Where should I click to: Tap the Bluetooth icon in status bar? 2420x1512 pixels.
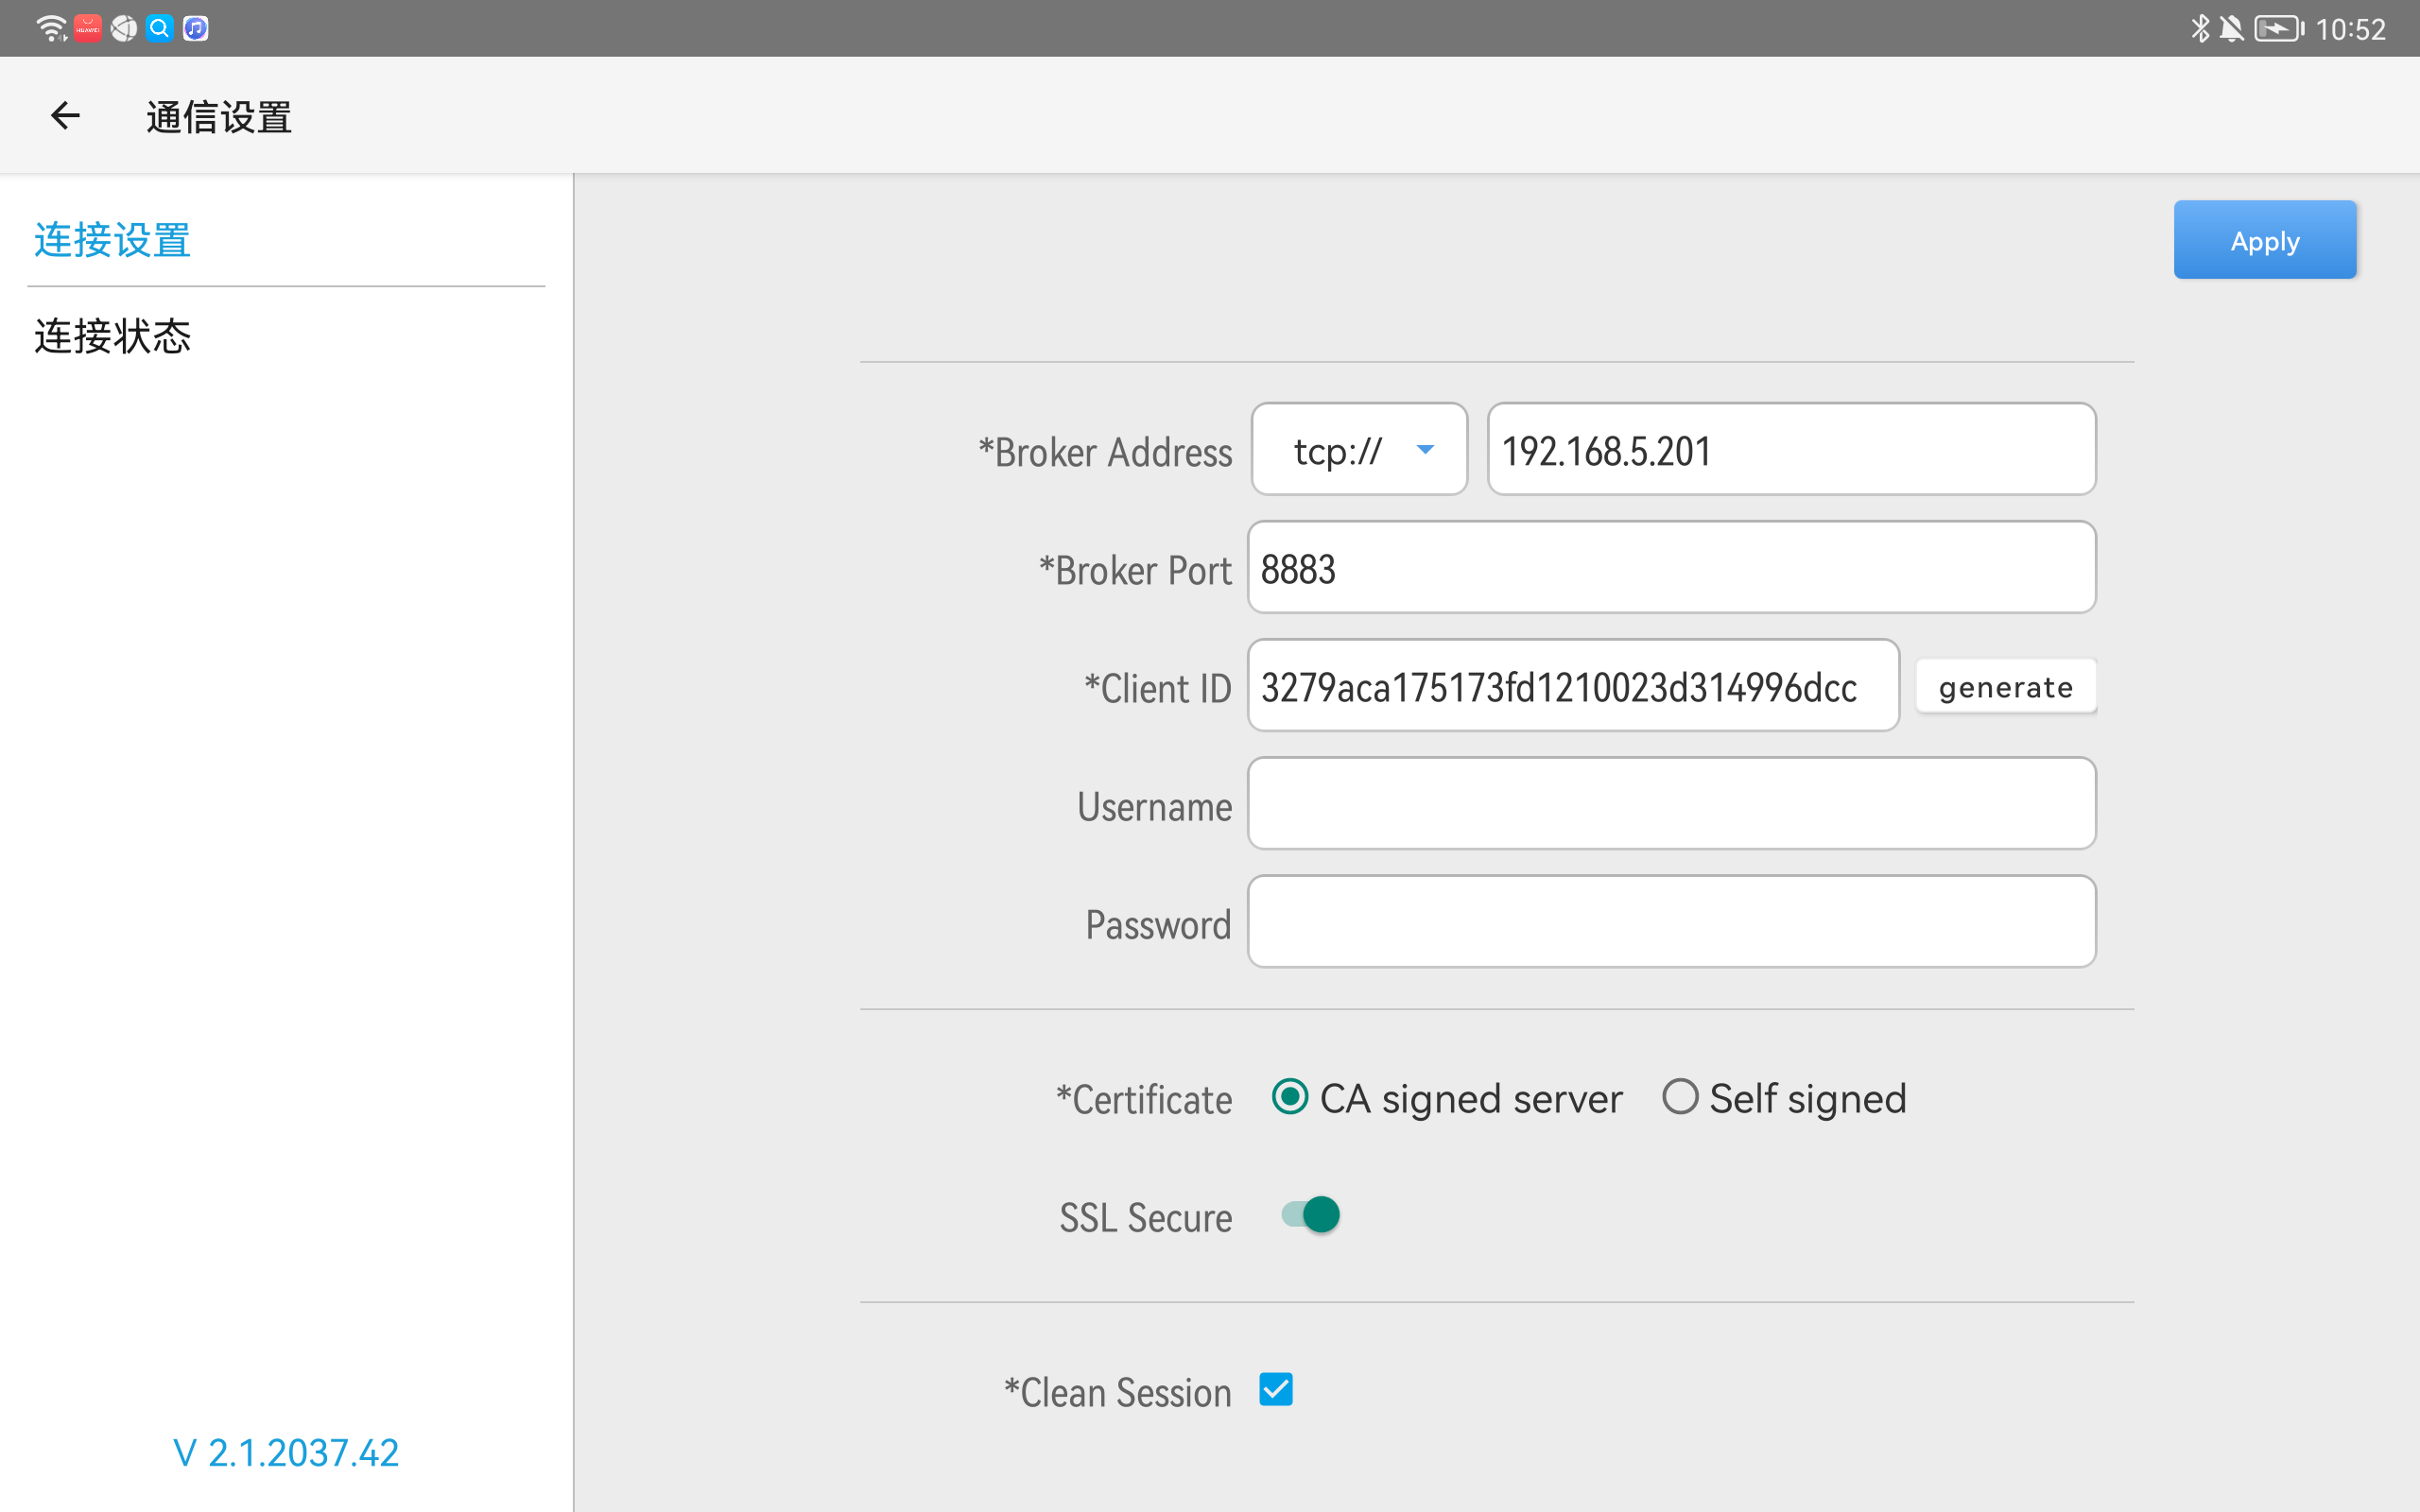point(2199,28)
